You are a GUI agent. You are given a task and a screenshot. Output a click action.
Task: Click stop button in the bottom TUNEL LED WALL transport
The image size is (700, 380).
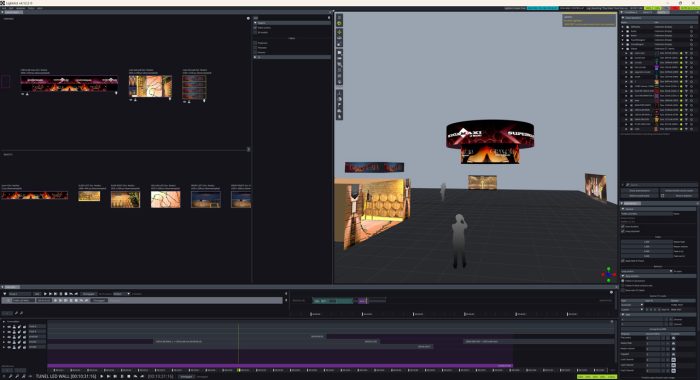(x=129, y=376)
